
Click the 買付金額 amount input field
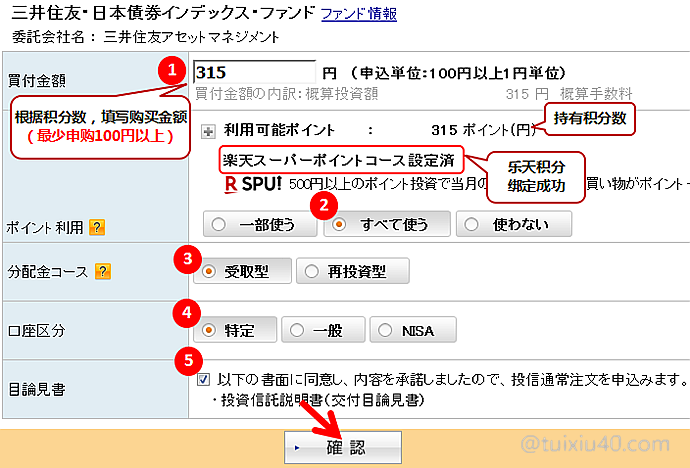coord(254,72)
